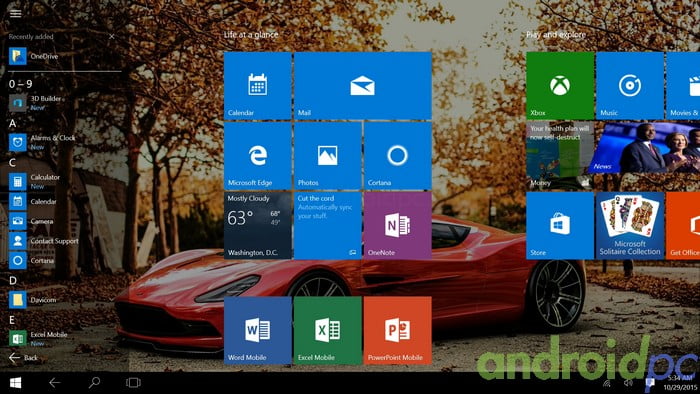Dismiss the Recently added list with X
This screenshot has width=700, height=394.
coord(112,37)
